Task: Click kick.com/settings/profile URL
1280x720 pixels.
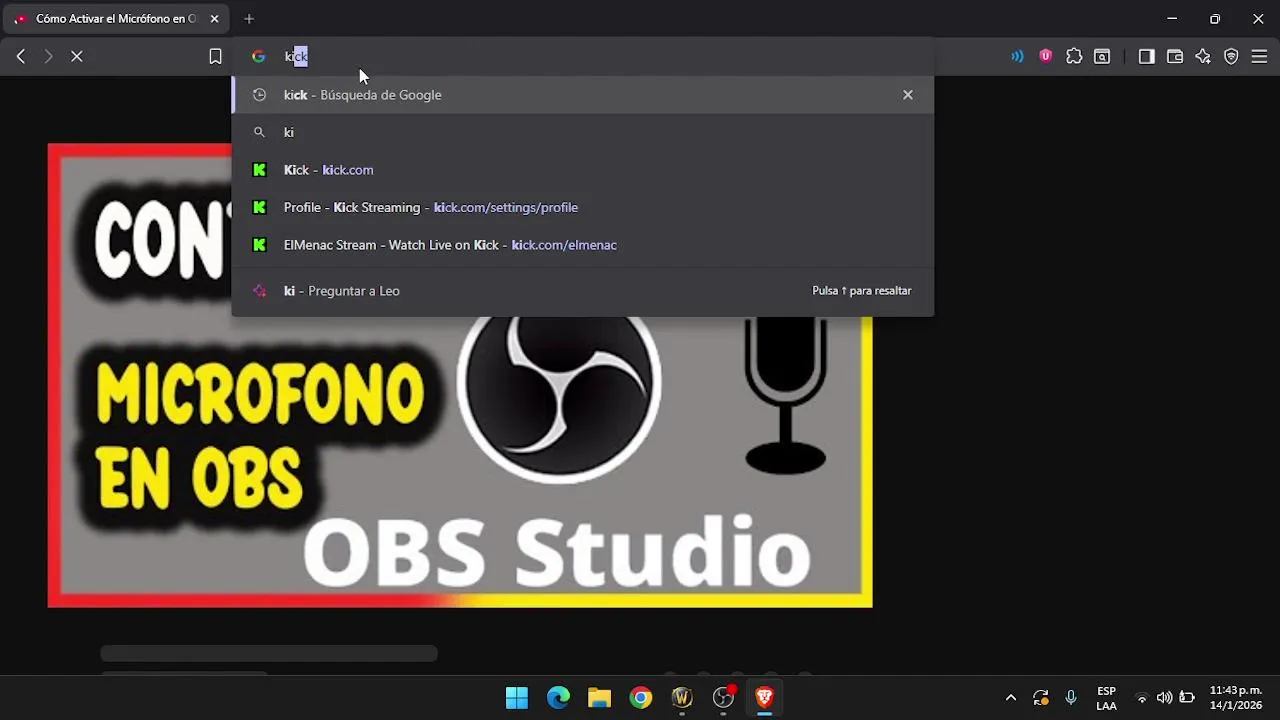Action: [x=506, y=207]
